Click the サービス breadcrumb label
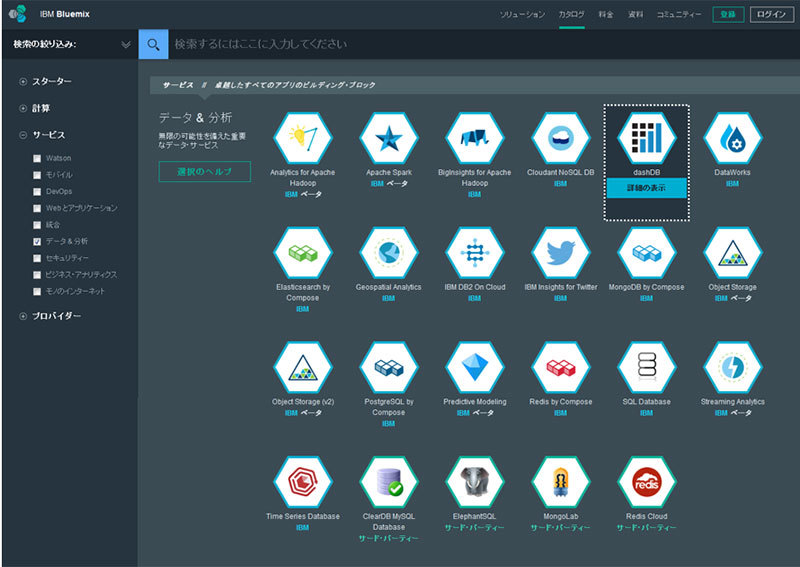This screenshot has width=800, height=567. (x=178, y=85)
